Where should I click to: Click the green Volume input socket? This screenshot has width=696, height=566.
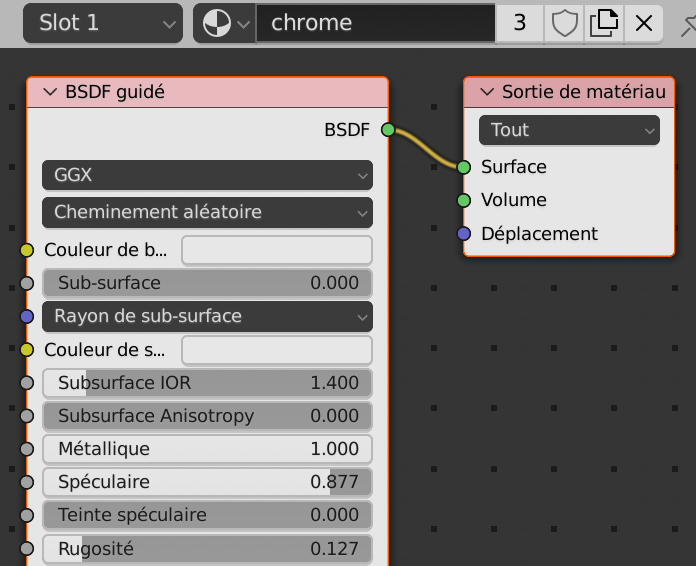pyautogui.click(x=464, y=200)
